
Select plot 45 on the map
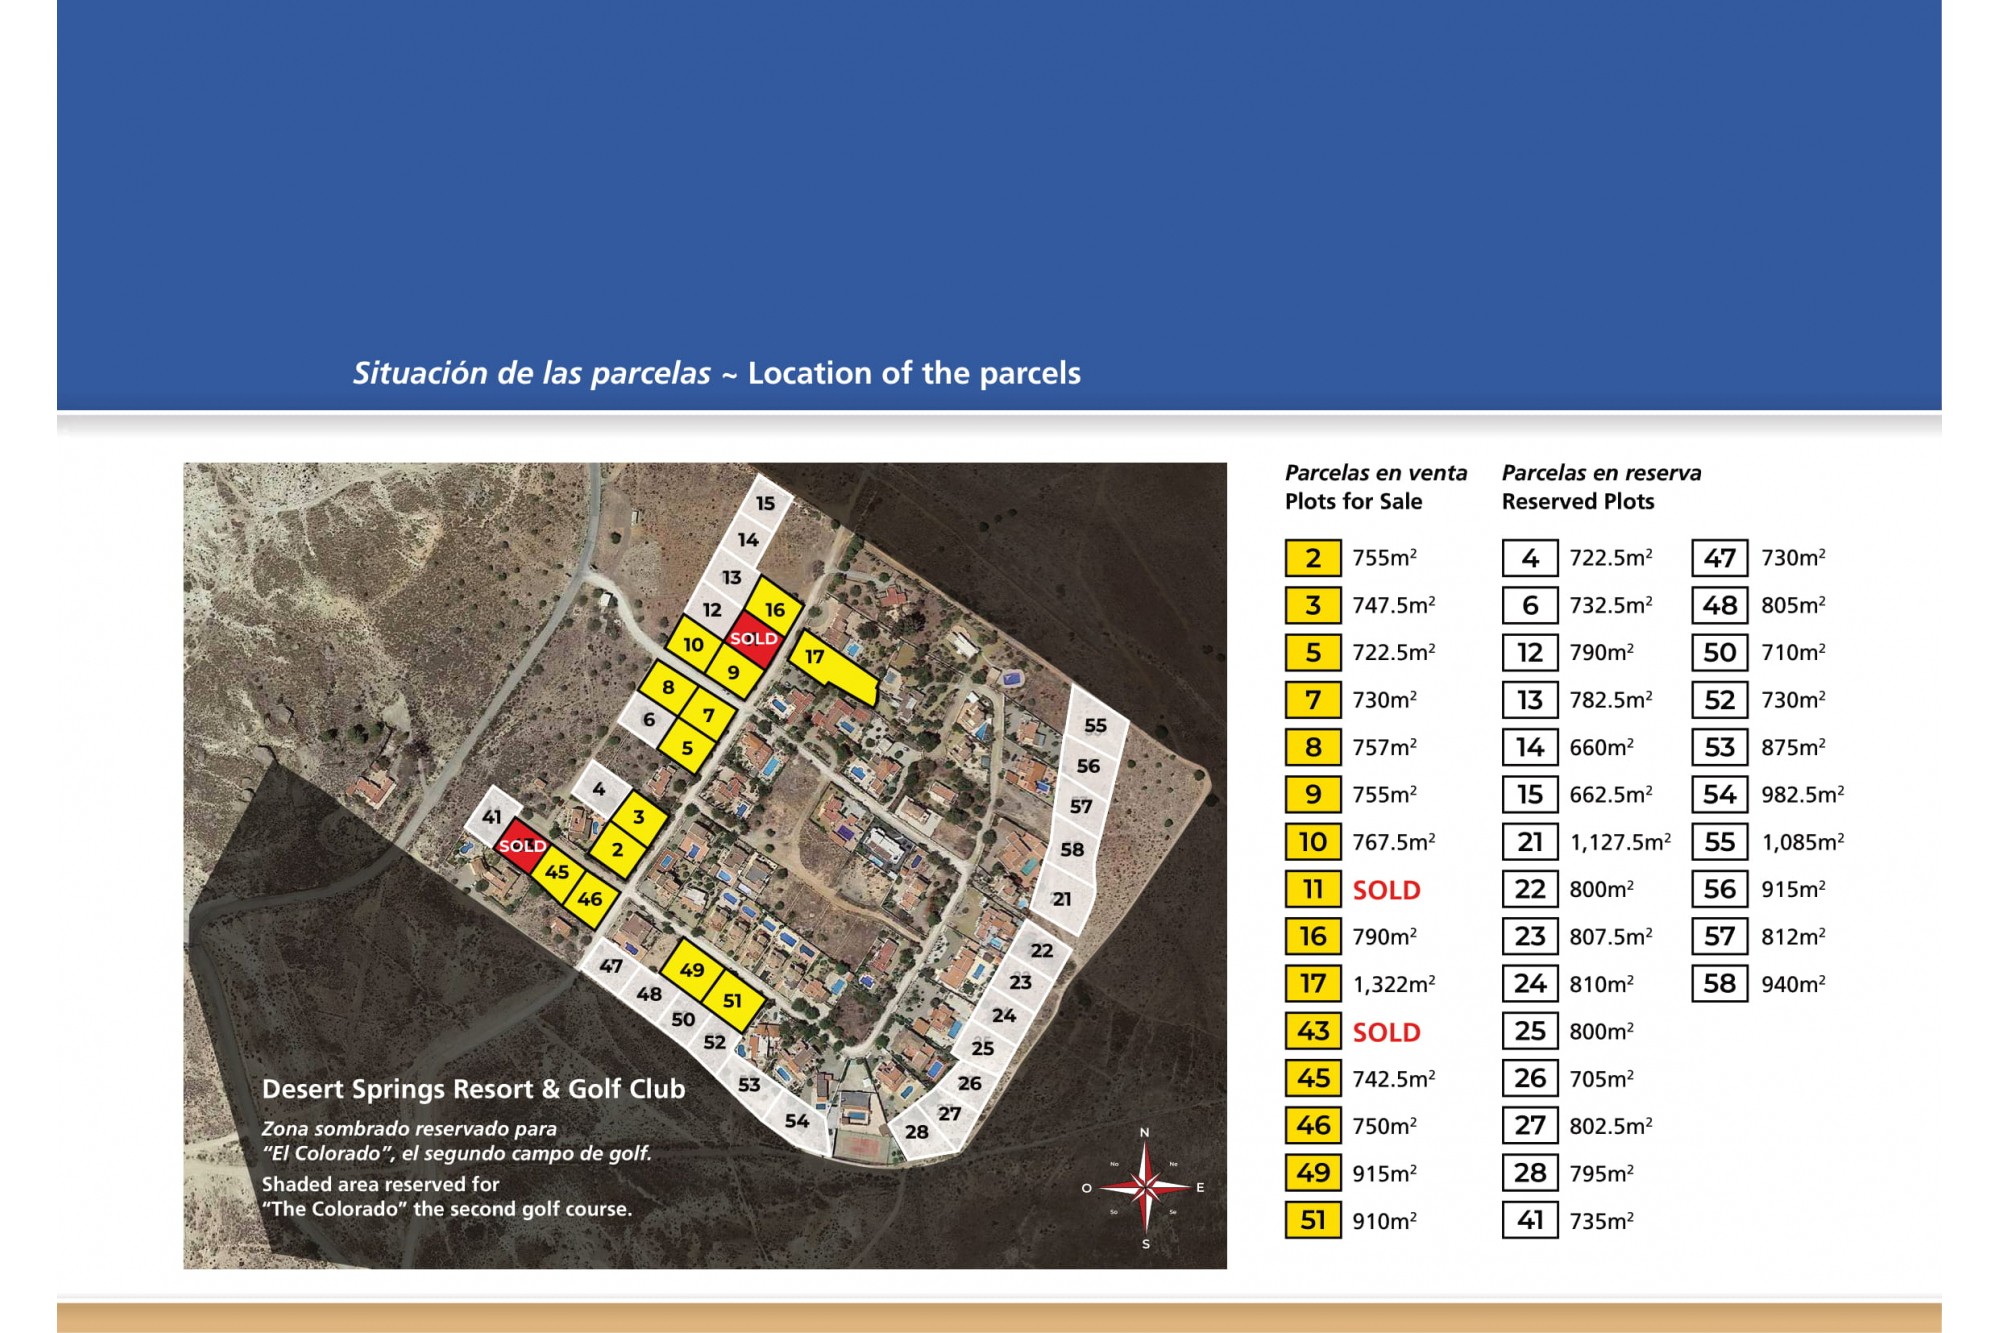pyautogui.click(x=557, y=872)
